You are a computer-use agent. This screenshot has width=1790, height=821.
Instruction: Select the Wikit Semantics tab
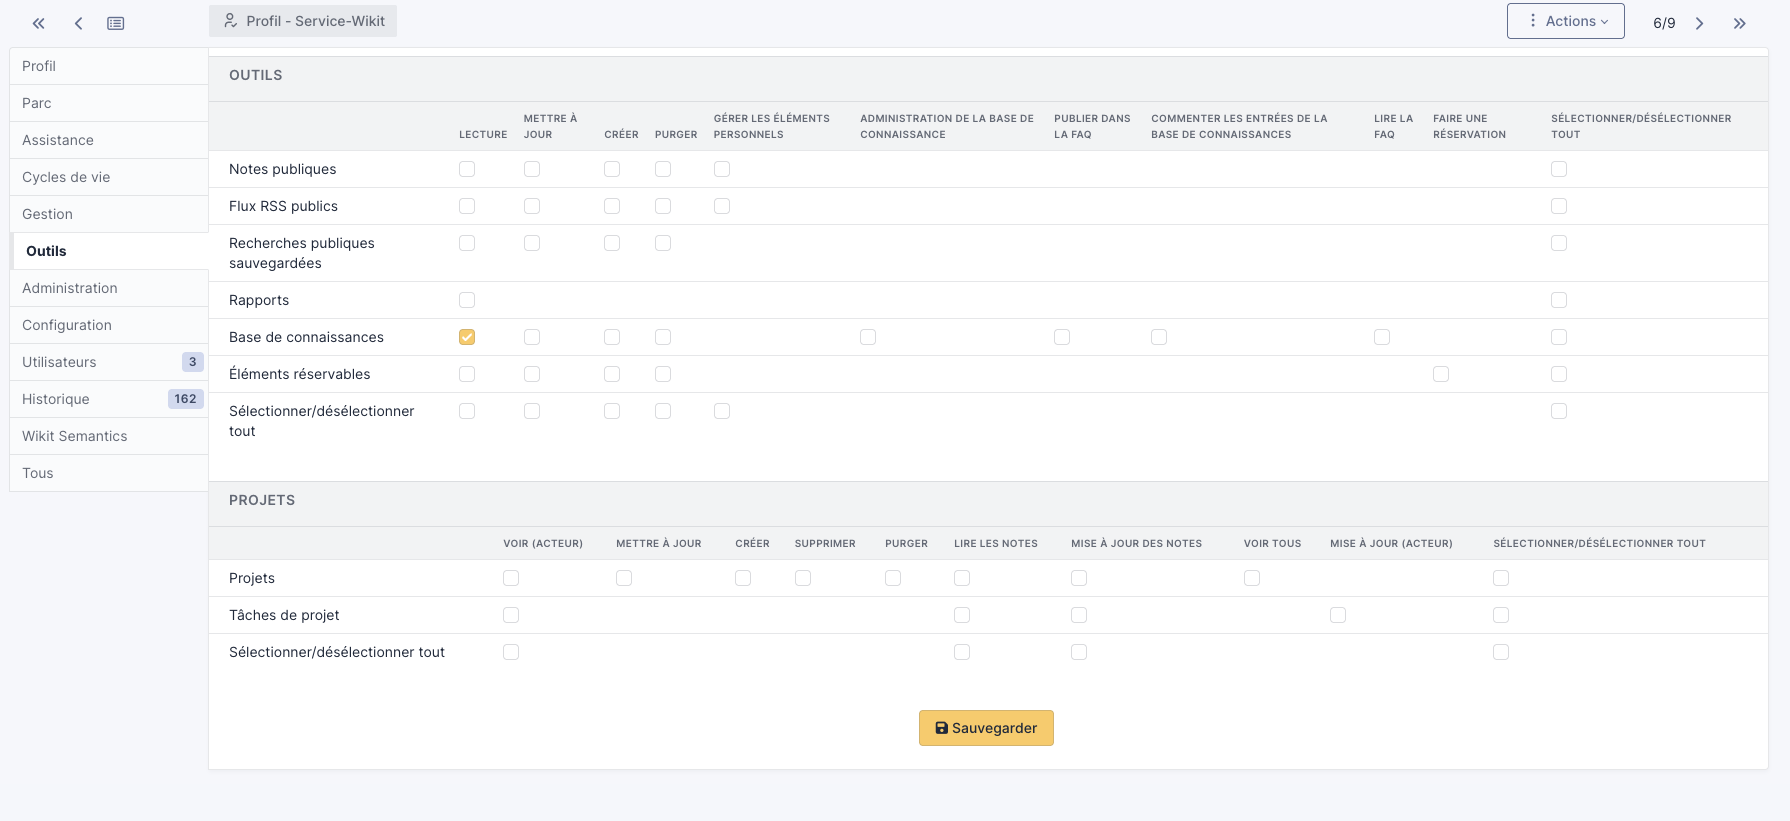point(75,436)
